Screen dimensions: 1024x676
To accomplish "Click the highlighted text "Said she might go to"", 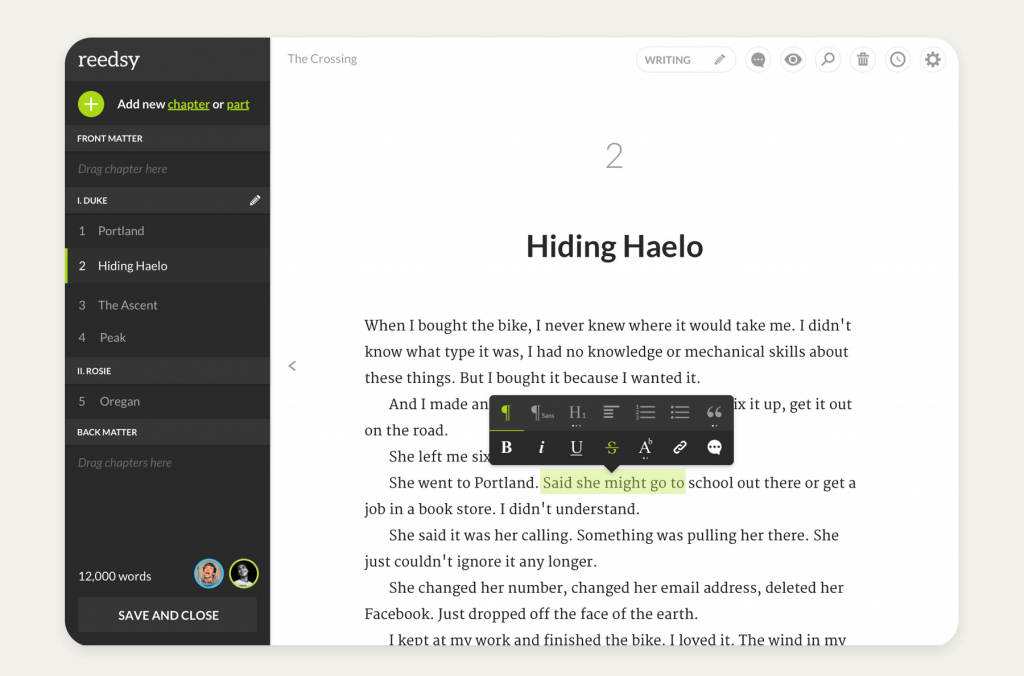I will coord(613,483).
